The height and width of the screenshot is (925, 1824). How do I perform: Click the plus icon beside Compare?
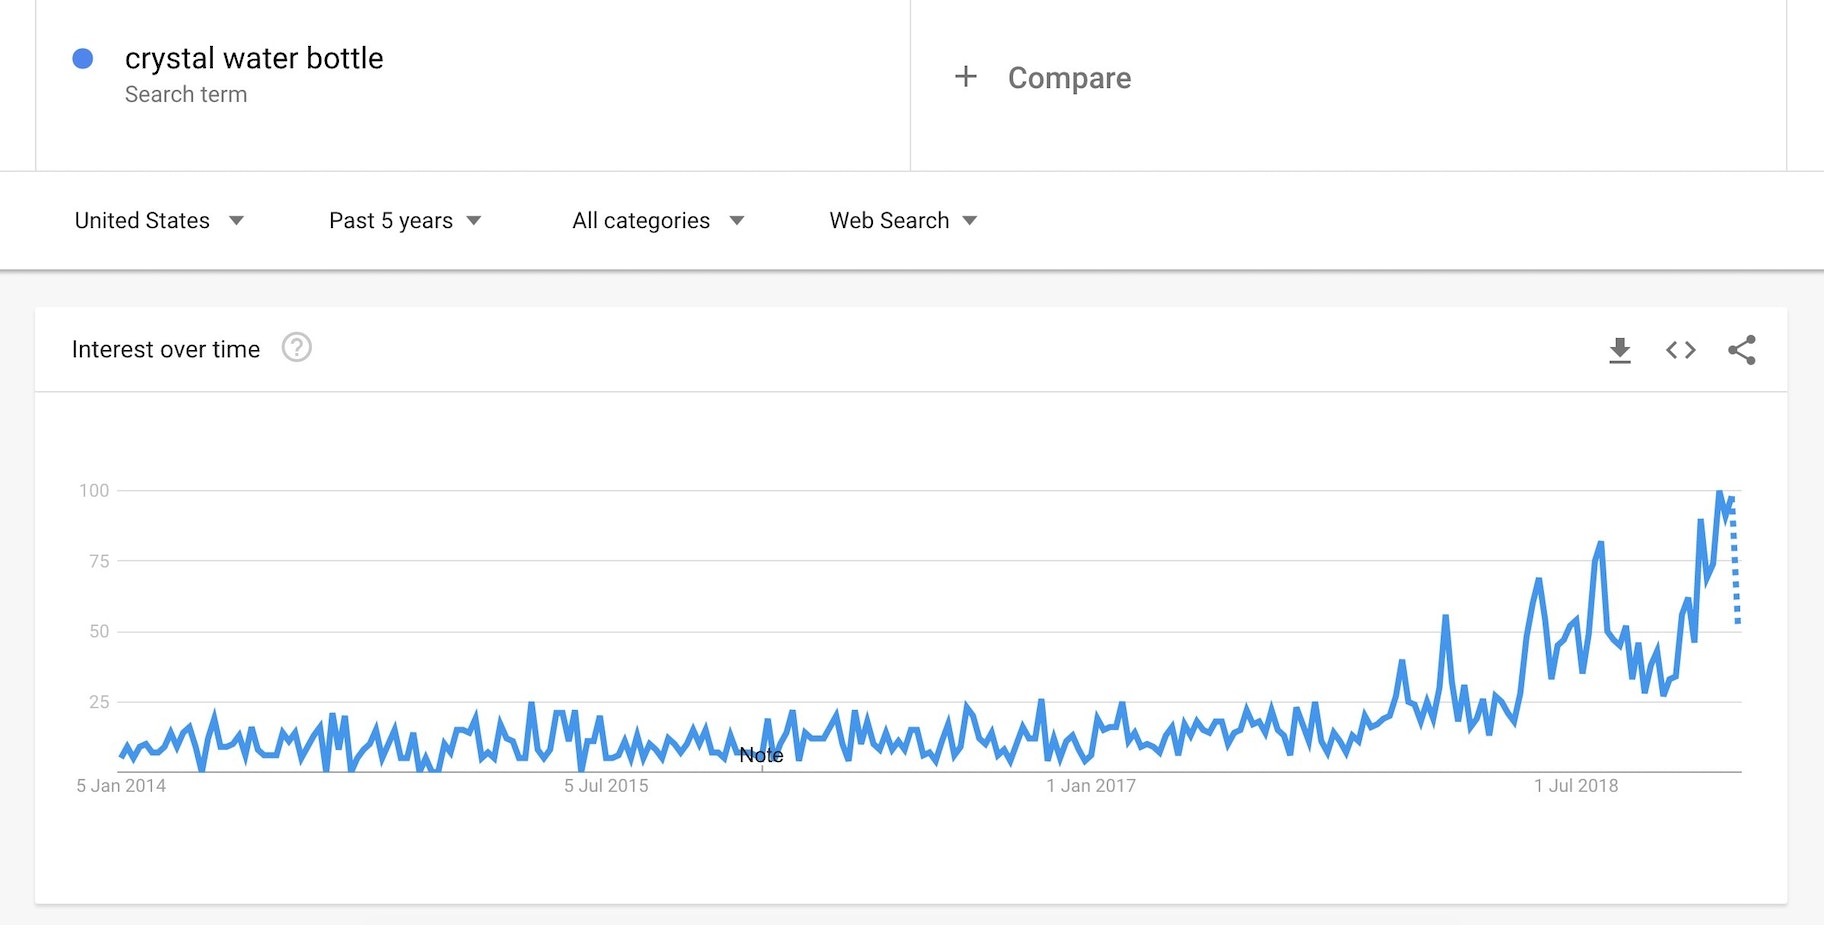[x=965, y=77]
